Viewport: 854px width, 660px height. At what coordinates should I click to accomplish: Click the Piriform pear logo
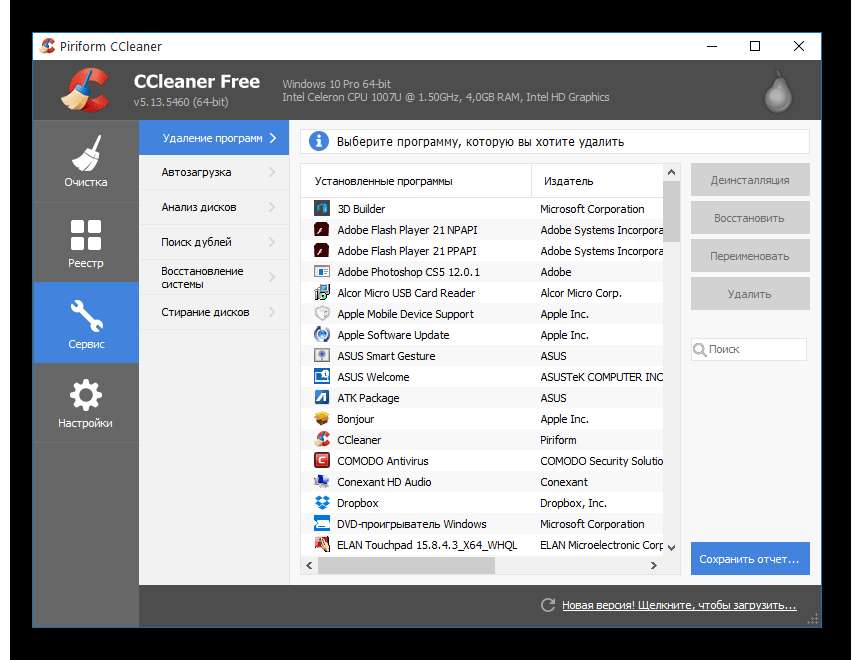click(x=778, y=91)
